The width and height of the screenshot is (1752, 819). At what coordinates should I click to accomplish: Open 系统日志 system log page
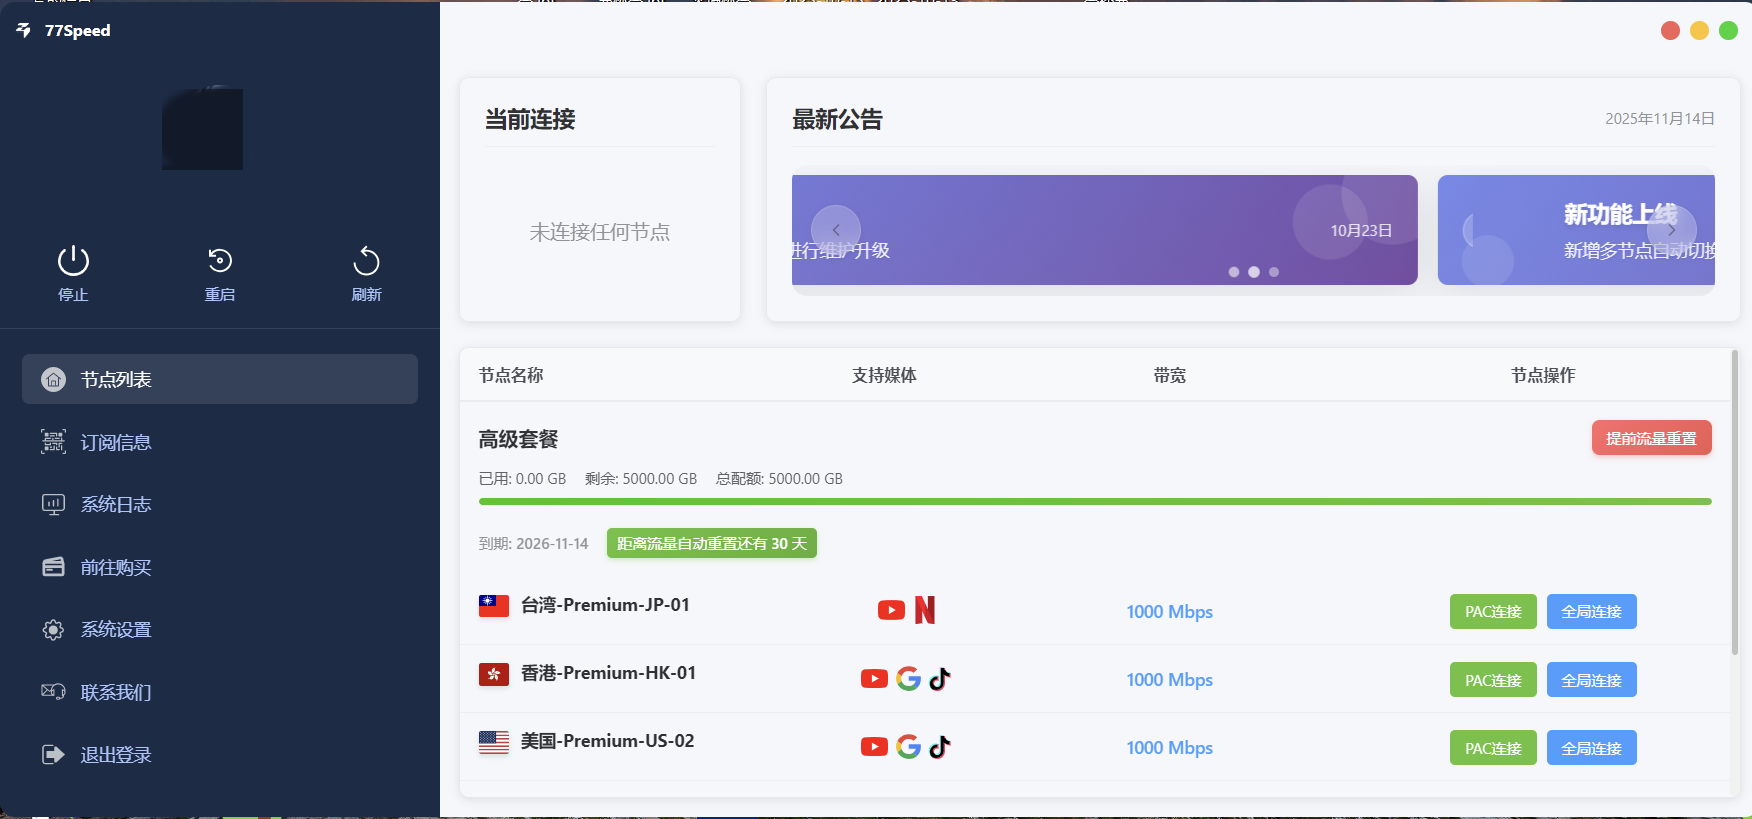(116, 505)
